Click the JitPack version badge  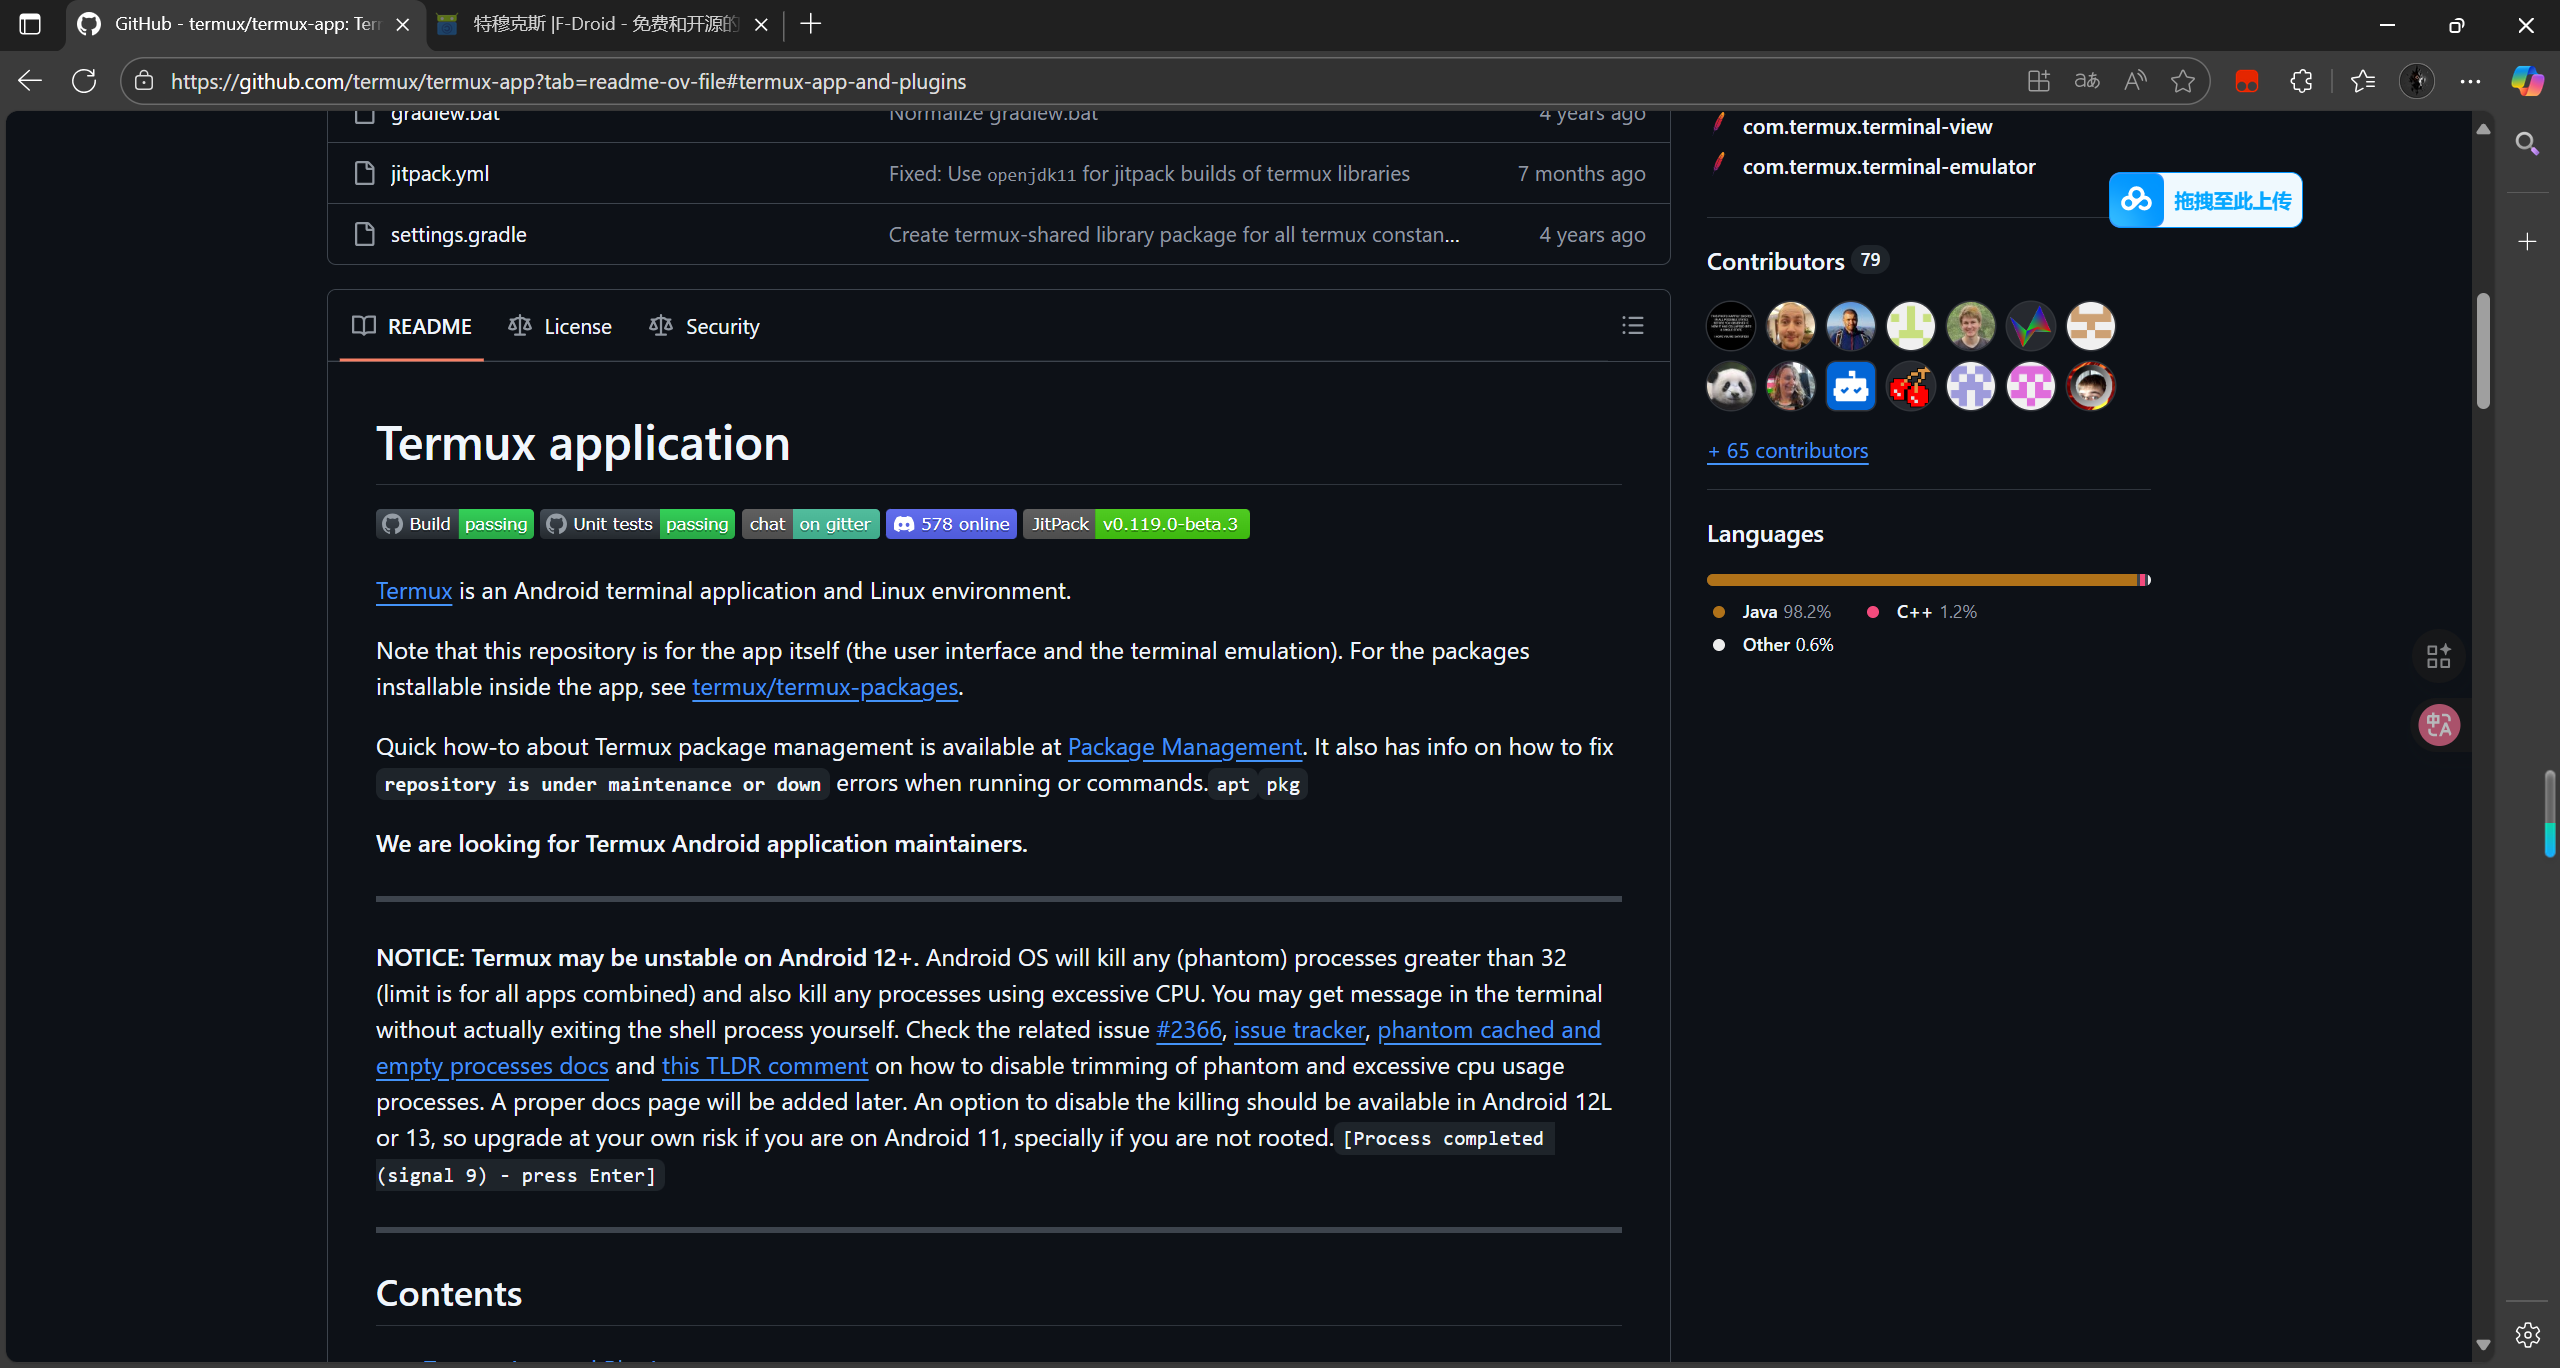1136,524
